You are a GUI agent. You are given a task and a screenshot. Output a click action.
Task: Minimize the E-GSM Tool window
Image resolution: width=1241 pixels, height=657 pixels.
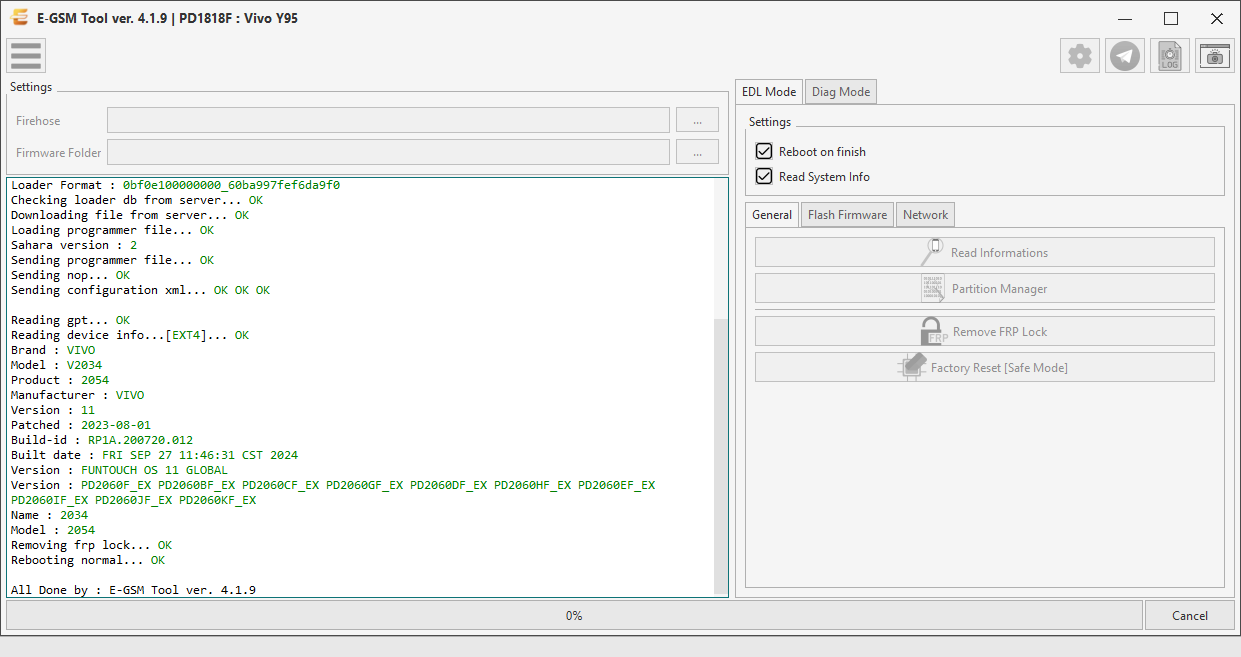click(1125, 18)
